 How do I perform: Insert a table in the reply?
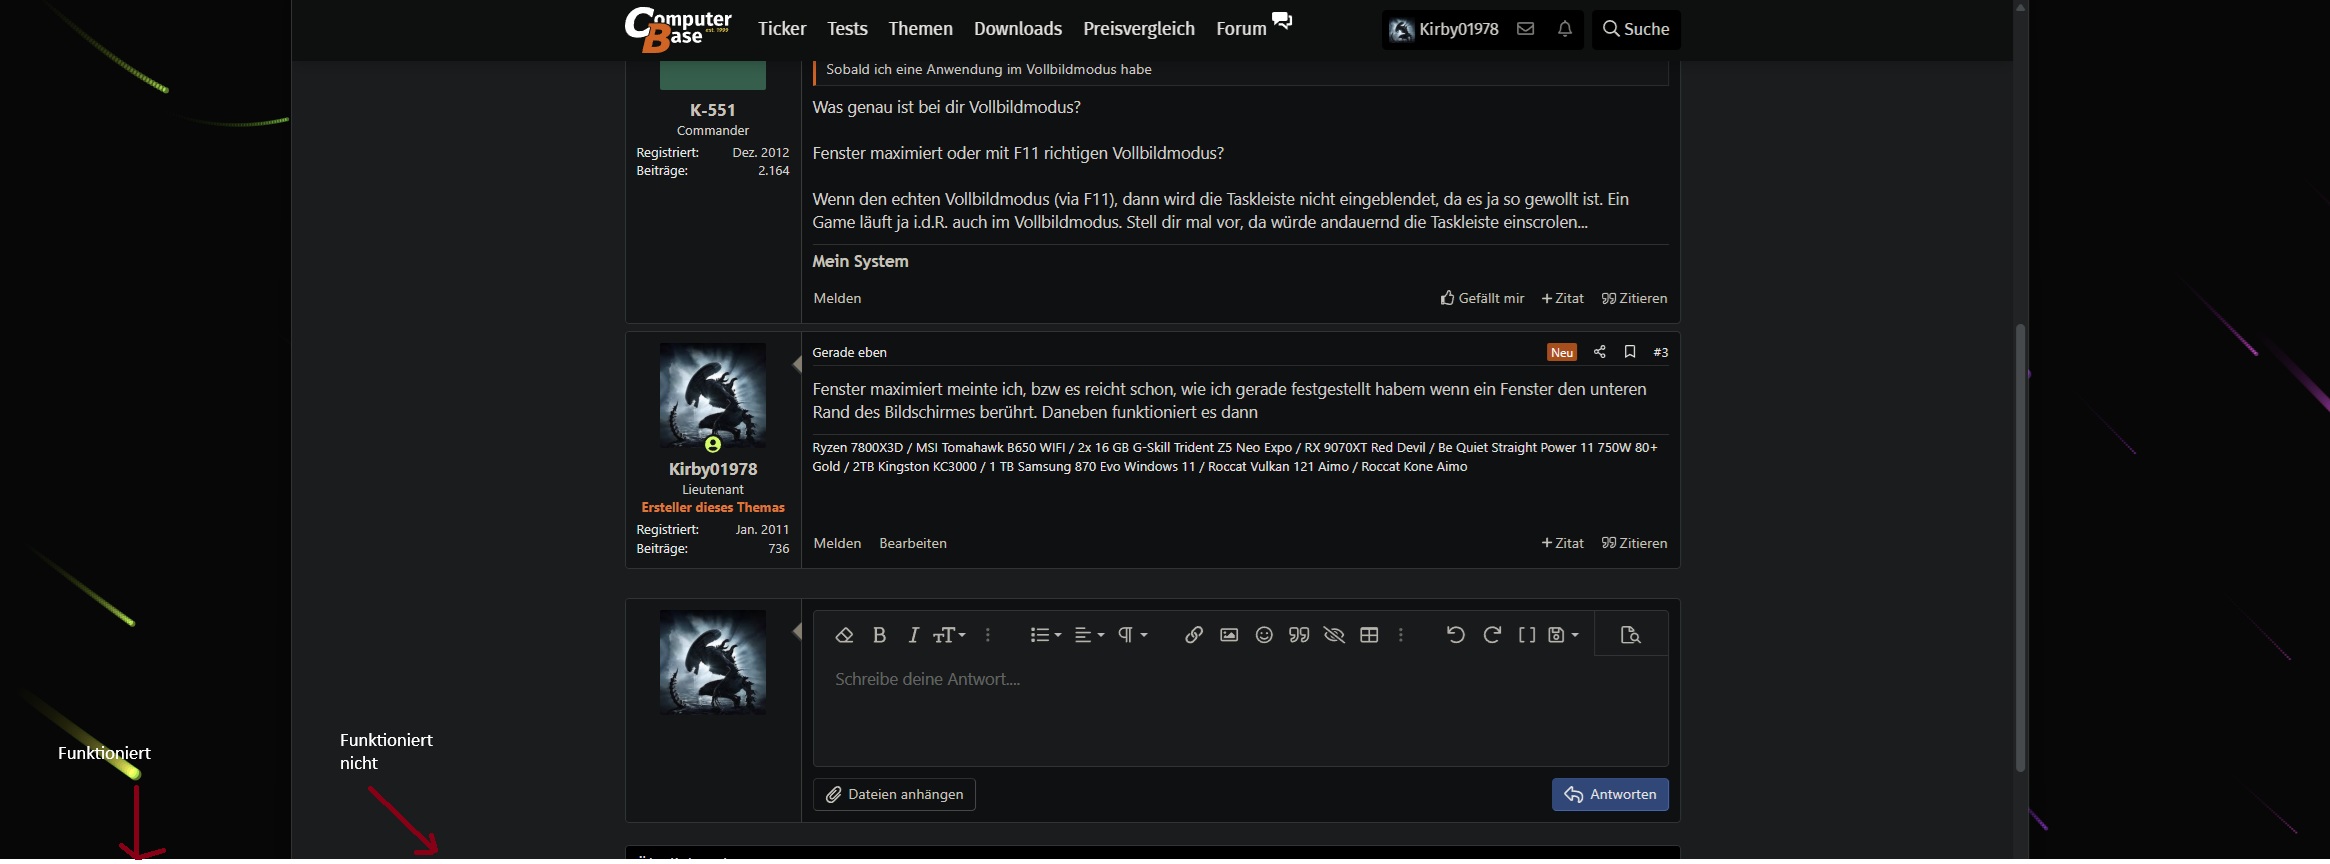[x=1369, y=635]
